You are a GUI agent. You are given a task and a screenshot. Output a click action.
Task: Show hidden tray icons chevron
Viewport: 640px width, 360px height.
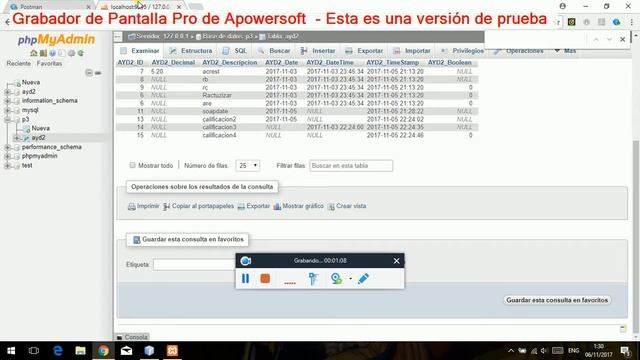point(511,351)
